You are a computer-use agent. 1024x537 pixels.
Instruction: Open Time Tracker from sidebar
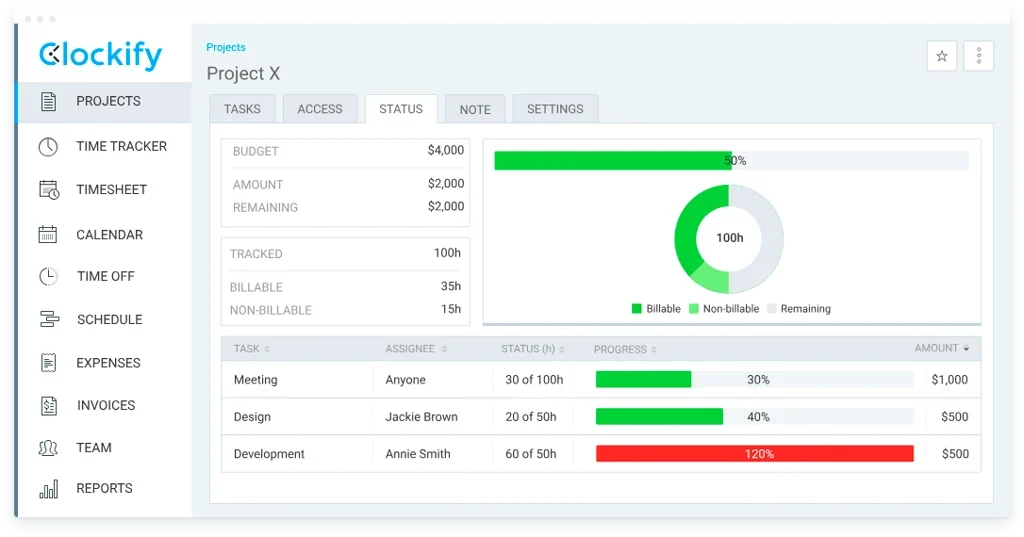point(121,146)
